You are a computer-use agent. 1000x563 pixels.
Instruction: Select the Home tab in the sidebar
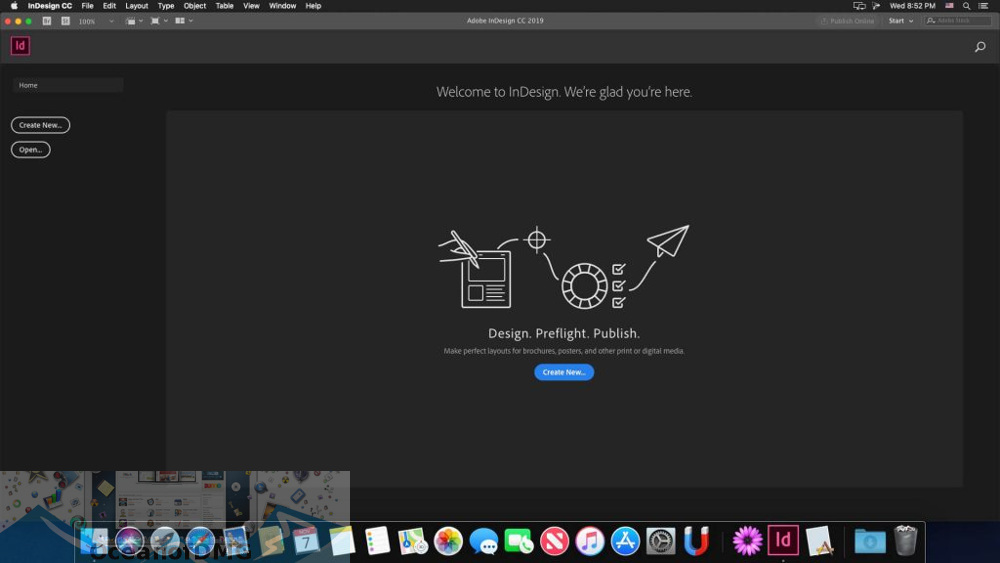[68, 85]
